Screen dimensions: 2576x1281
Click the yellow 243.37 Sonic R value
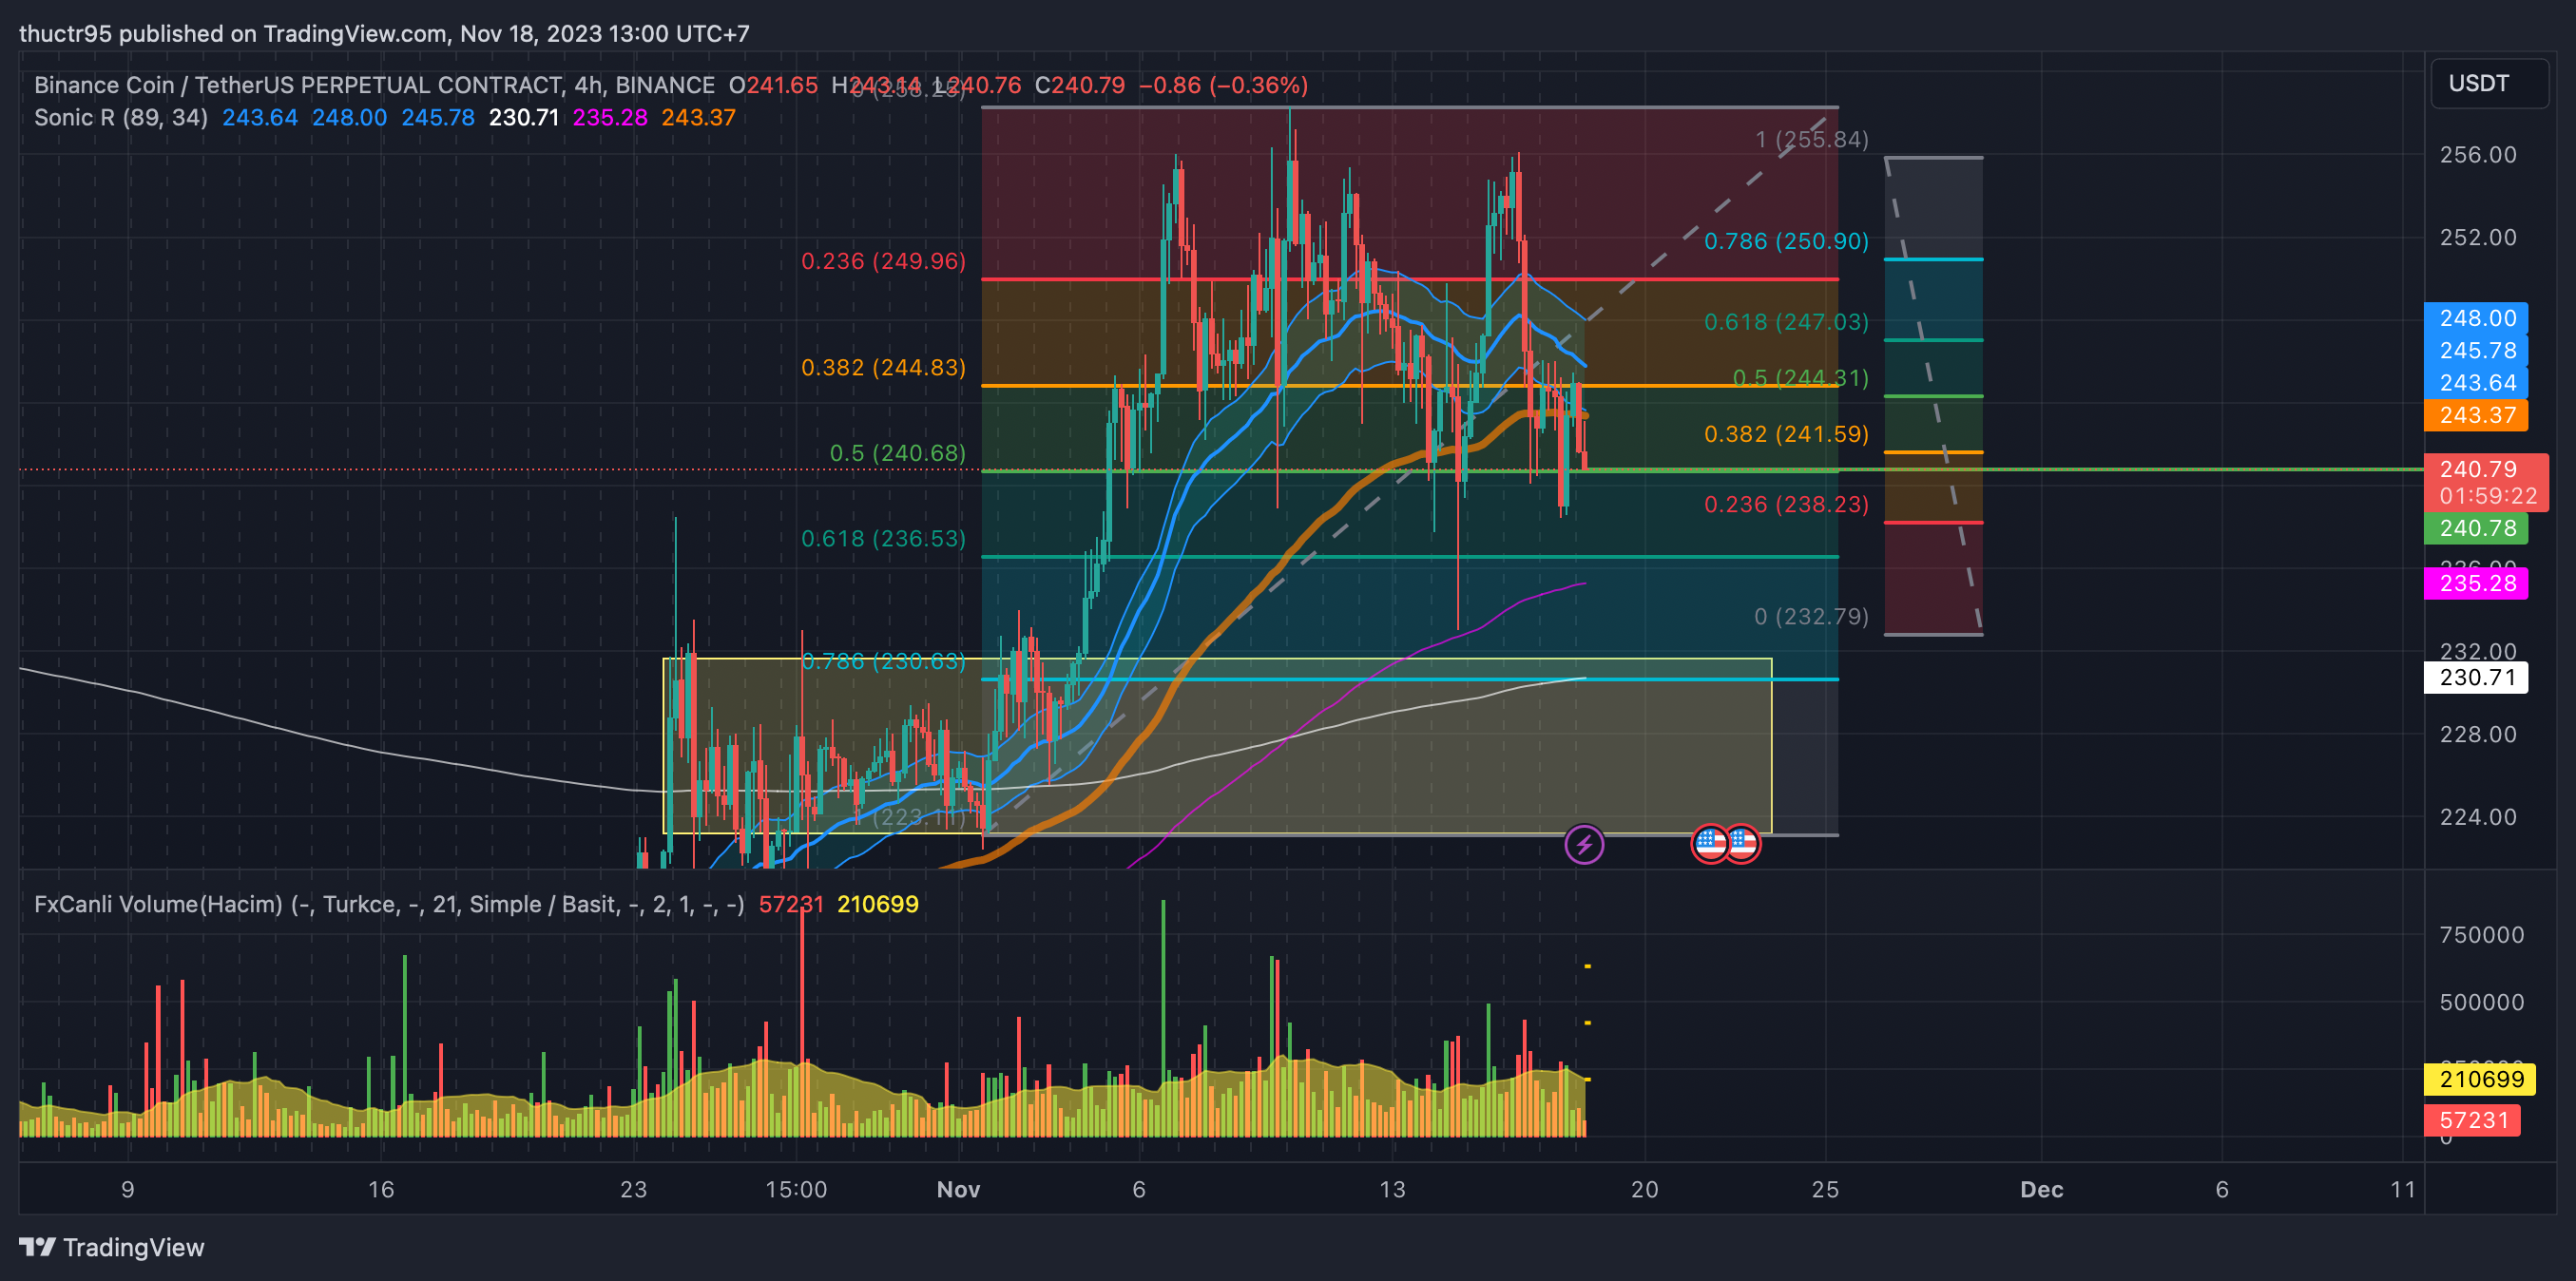pyautogui.click(x=698, y=117)
